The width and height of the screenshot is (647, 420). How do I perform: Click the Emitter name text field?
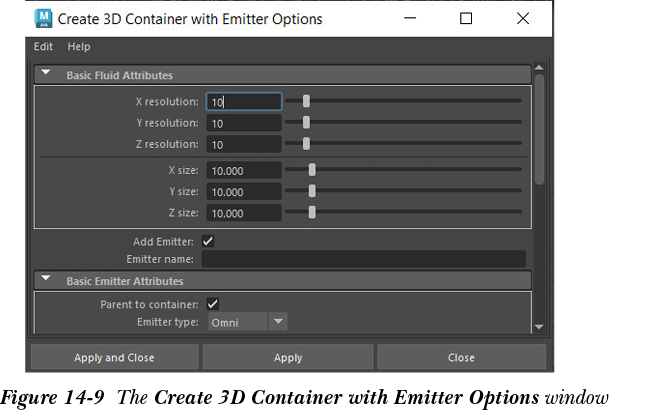coord(364,260)
